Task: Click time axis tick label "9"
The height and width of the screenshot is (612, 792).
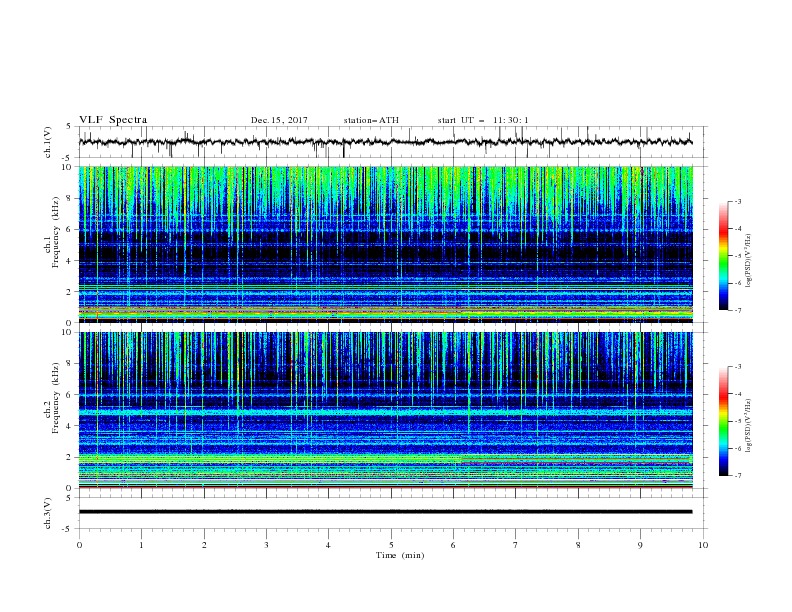Action: tap(640, 545)
